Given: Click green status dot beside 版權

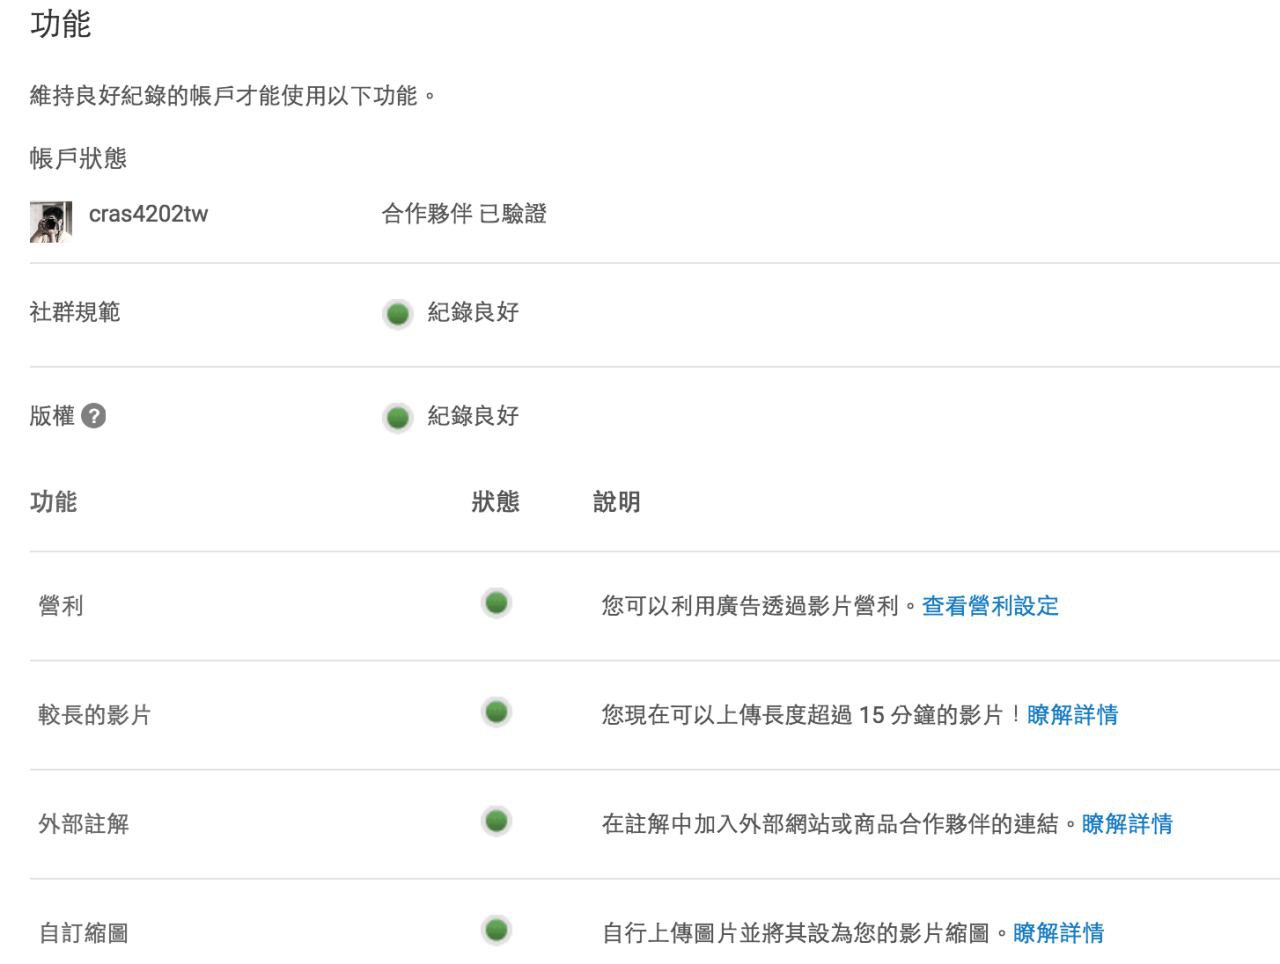Looking at the screenshot, I should click(x=397, y=417).
